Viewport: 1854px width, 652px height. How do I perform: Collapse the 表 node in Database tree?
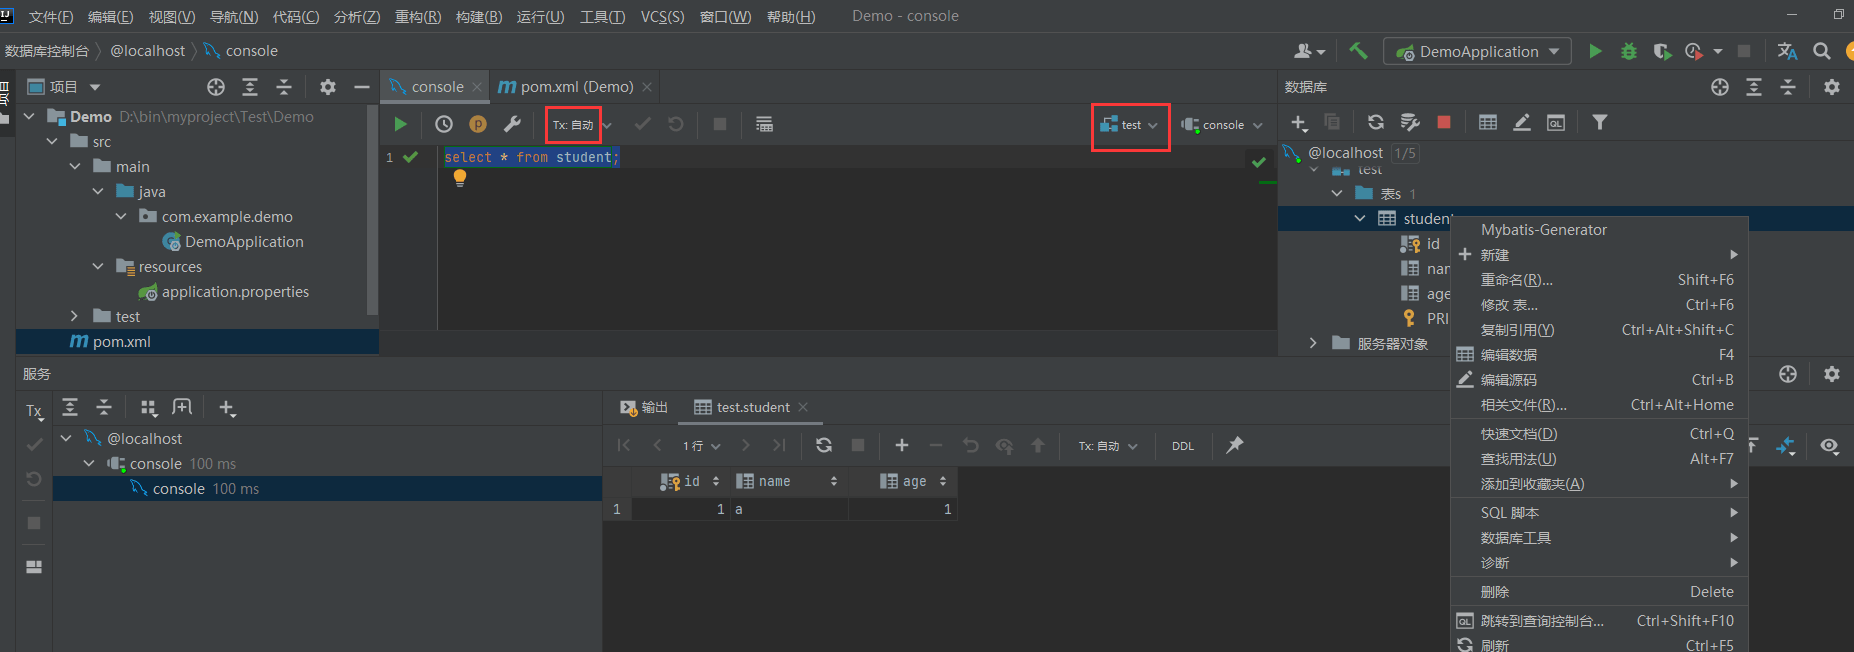(1337, 193)
